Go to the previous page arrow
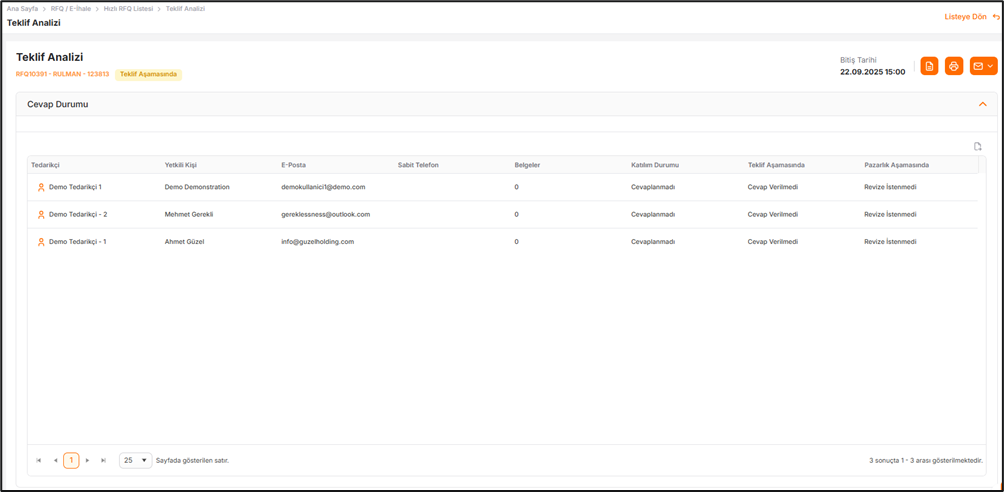 click(55, 461)
